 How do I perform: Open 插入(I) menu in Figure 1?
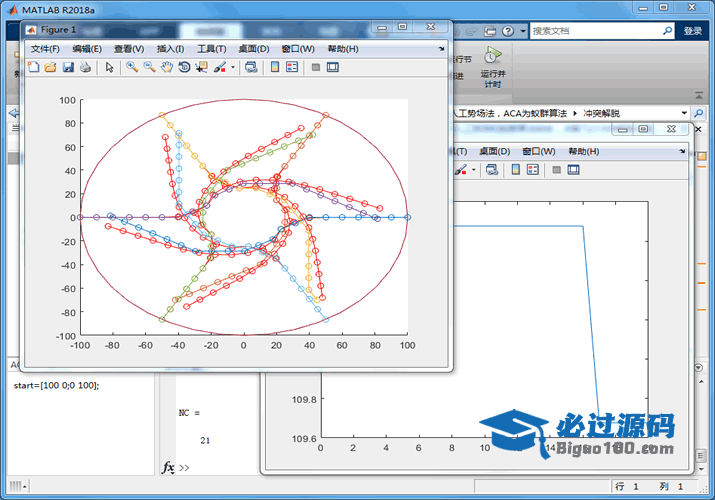pos(171,49)
